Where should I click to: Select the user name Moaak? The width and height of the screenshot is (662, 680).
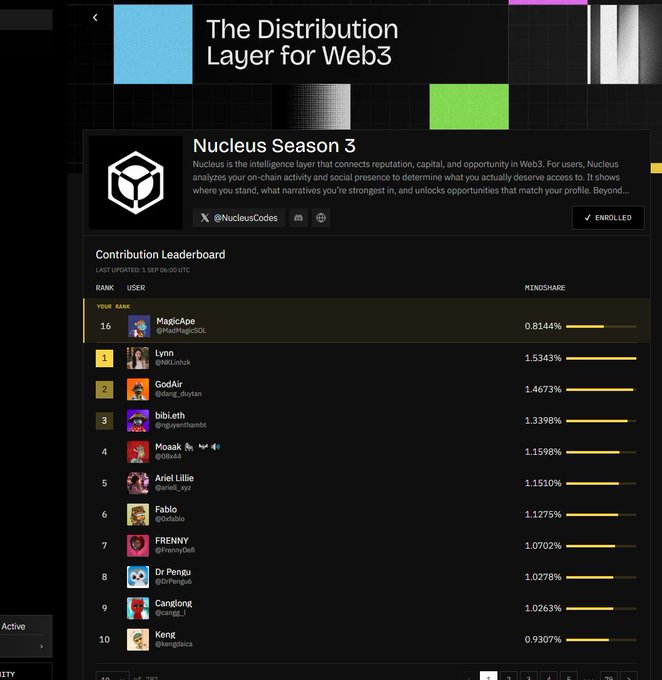(x=168, y=447)
